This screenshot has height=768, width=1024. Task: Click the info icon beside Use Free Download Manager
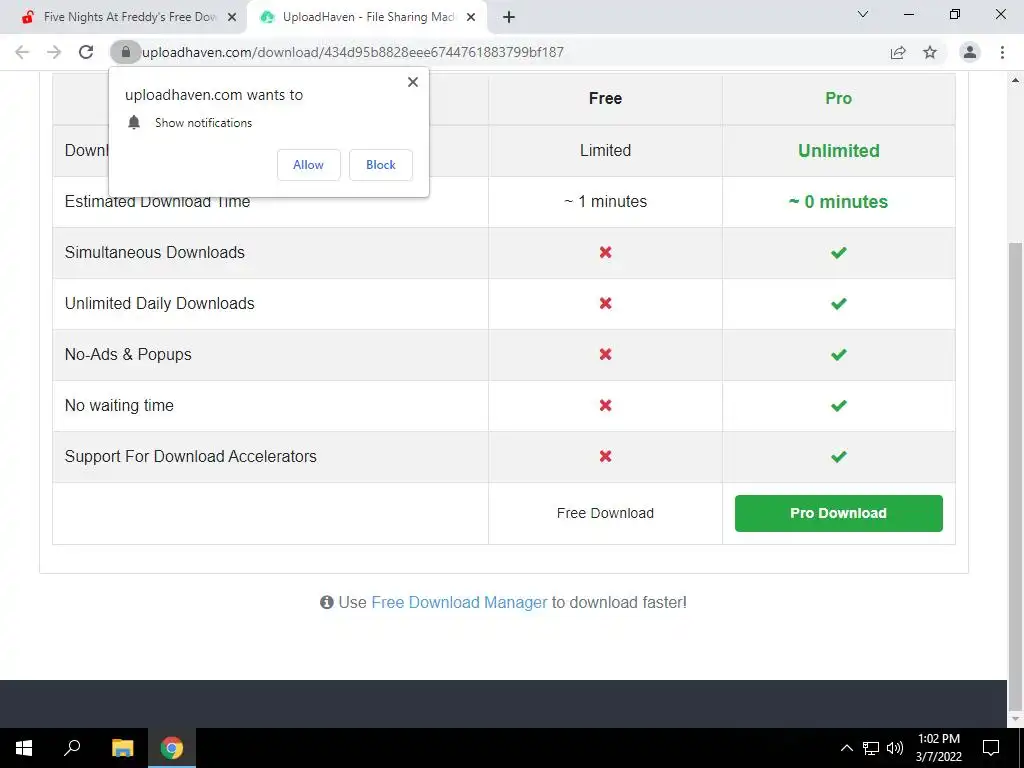[327, 602]
